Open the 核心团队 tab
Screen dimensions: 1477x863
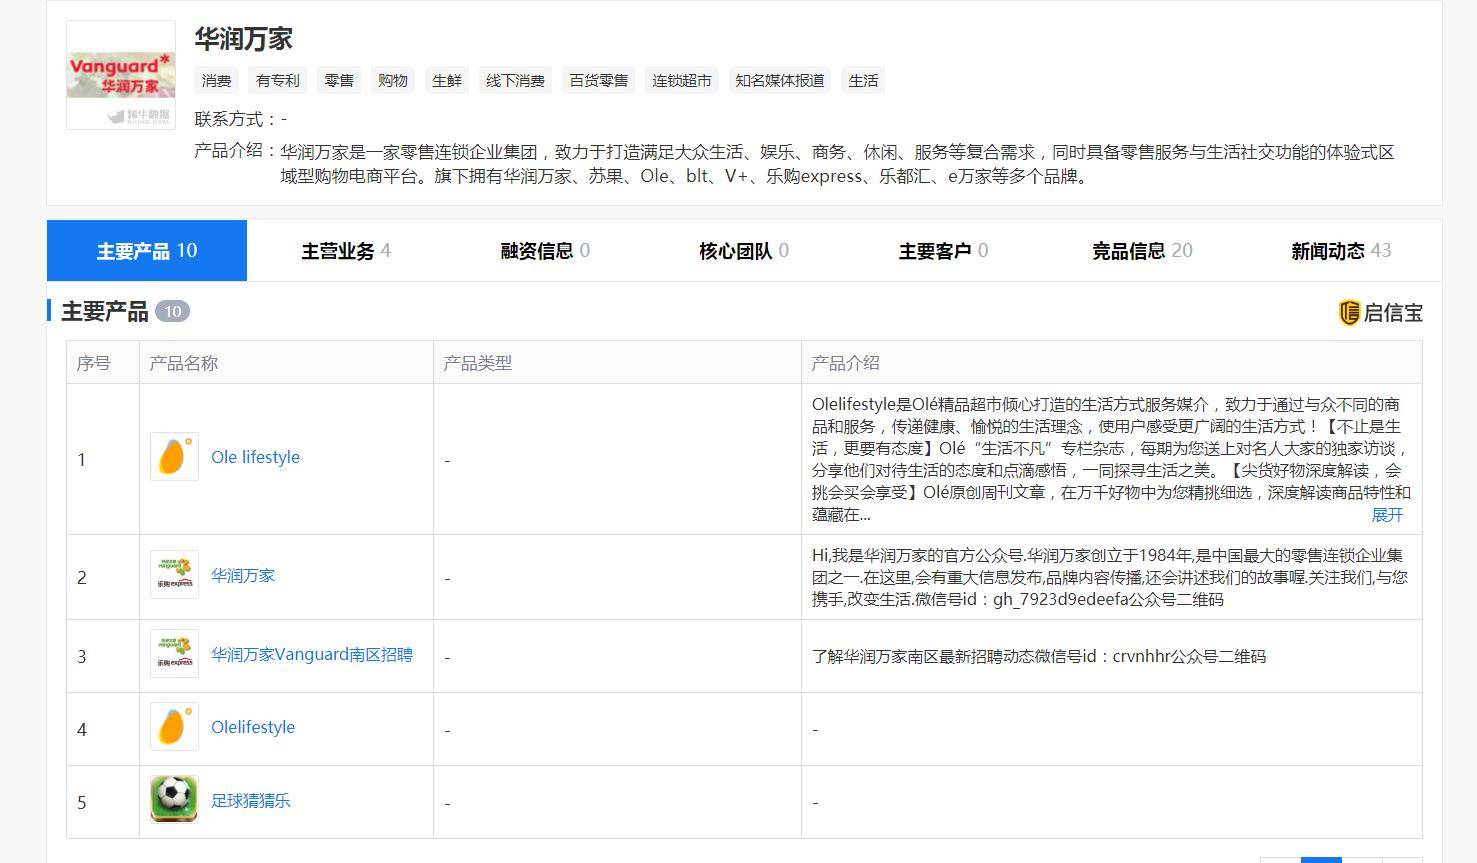[x=744, y=251]
